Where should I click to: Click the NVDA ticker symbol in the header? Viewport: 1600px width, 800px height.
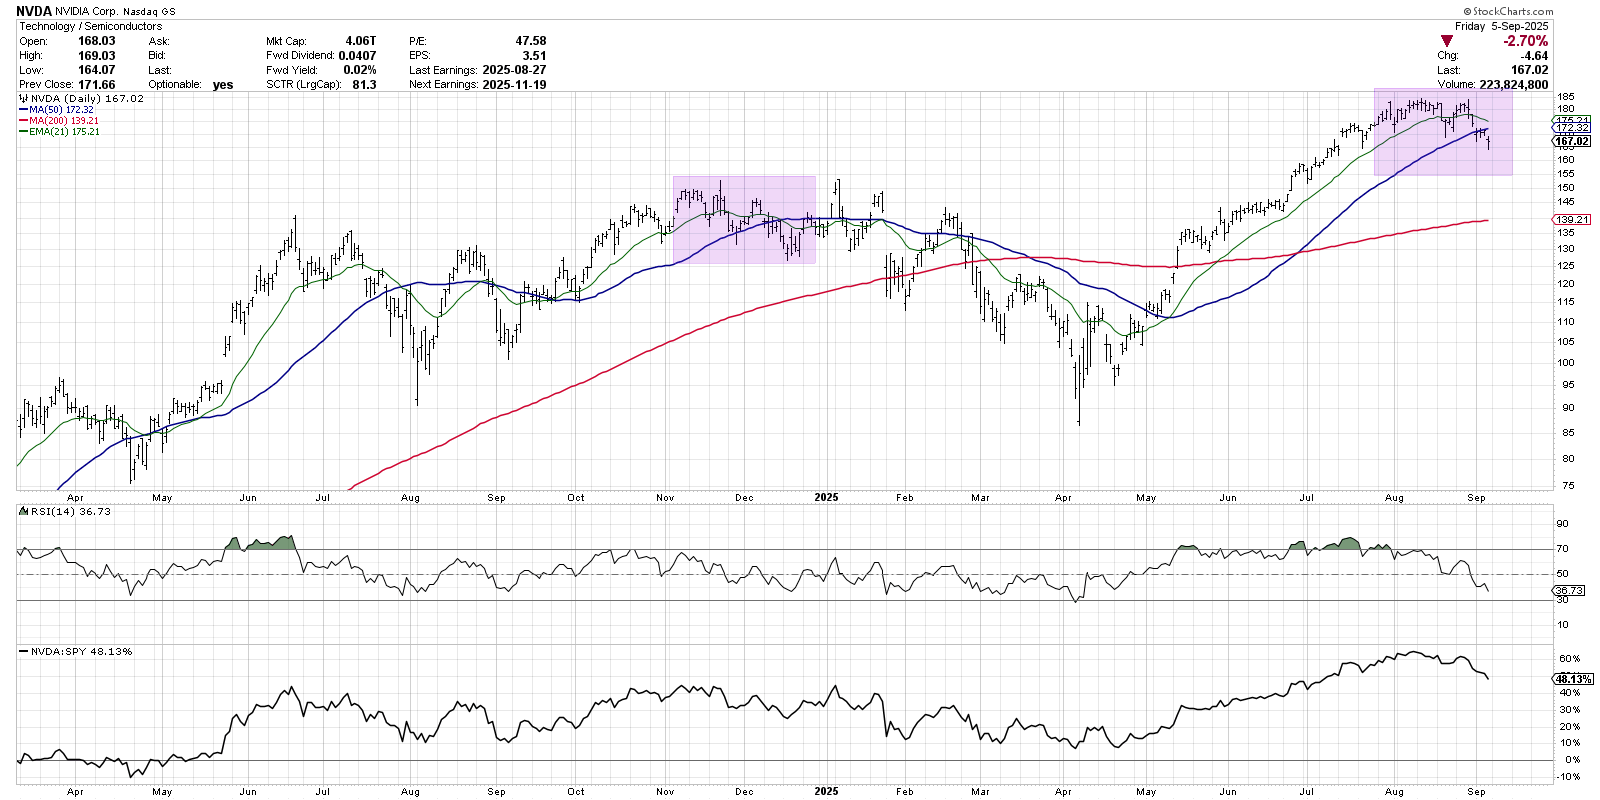(34, 11)
